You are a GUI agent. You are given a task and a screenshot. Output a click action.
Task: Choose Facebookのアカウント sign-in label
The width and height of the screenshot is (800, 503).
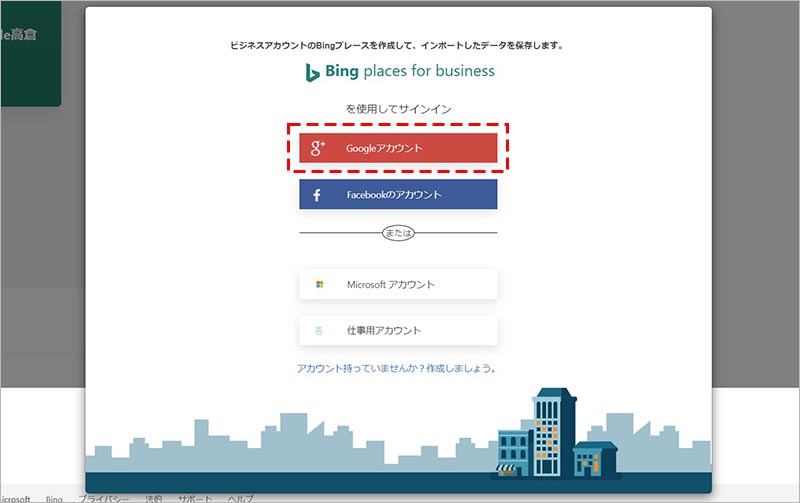tap(393, 195)
